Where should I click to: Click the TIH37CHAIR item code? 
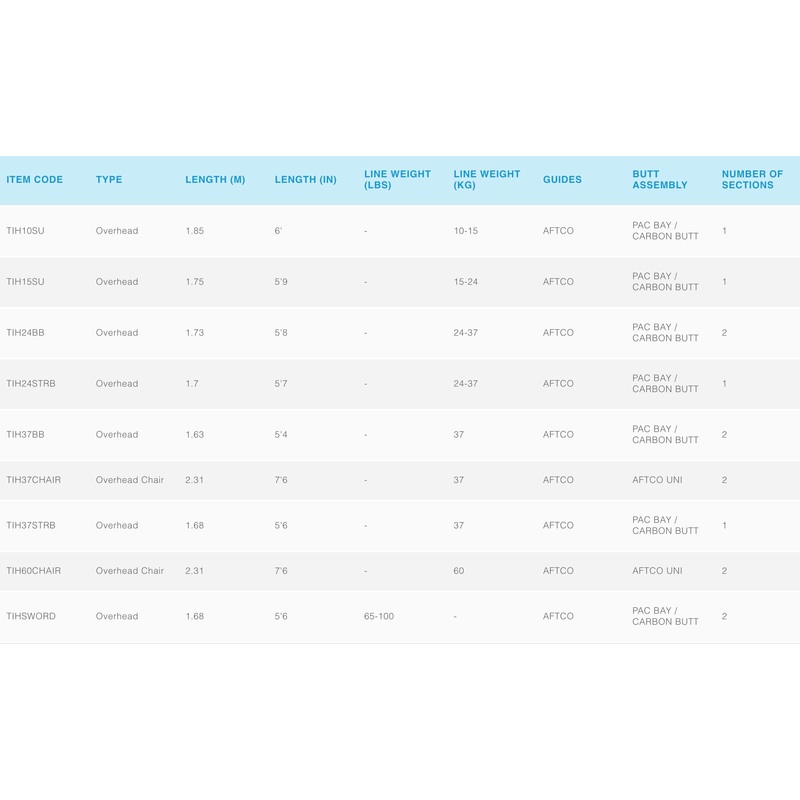click(x=33, y=480)
